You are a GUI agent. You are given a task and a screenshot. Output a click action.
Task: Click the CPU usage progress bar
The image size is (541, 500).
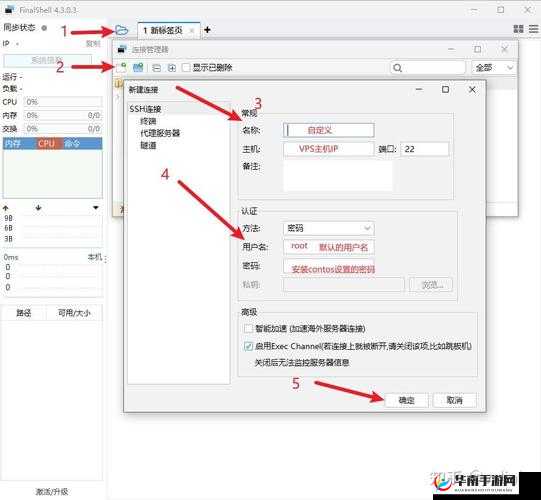pos(63,102)
